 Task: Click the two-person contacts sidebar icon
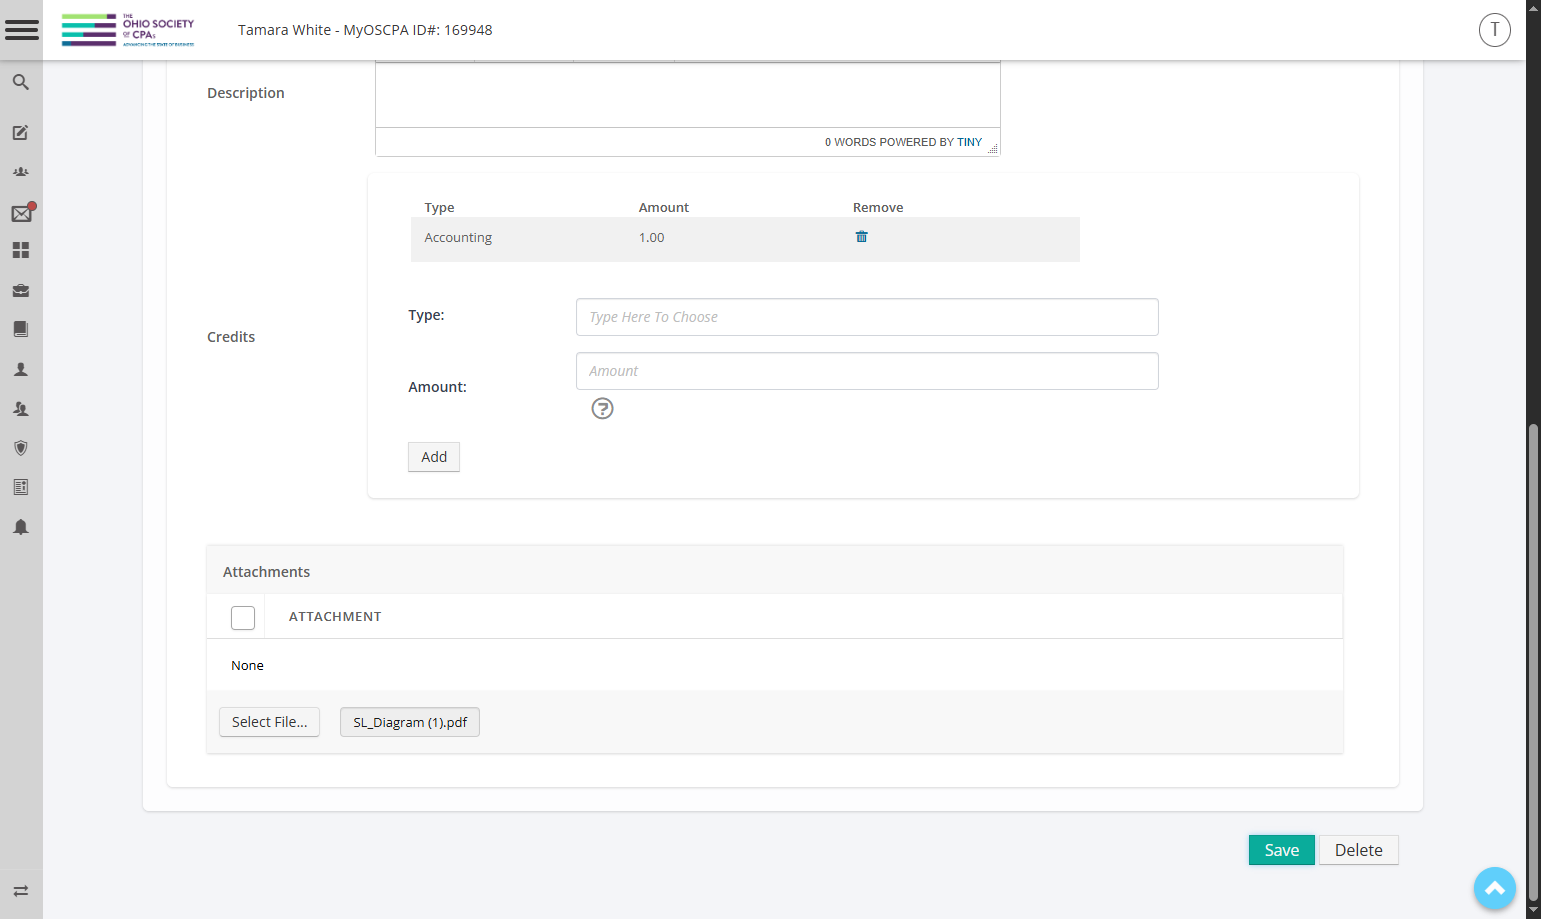[x=20, y=408]
